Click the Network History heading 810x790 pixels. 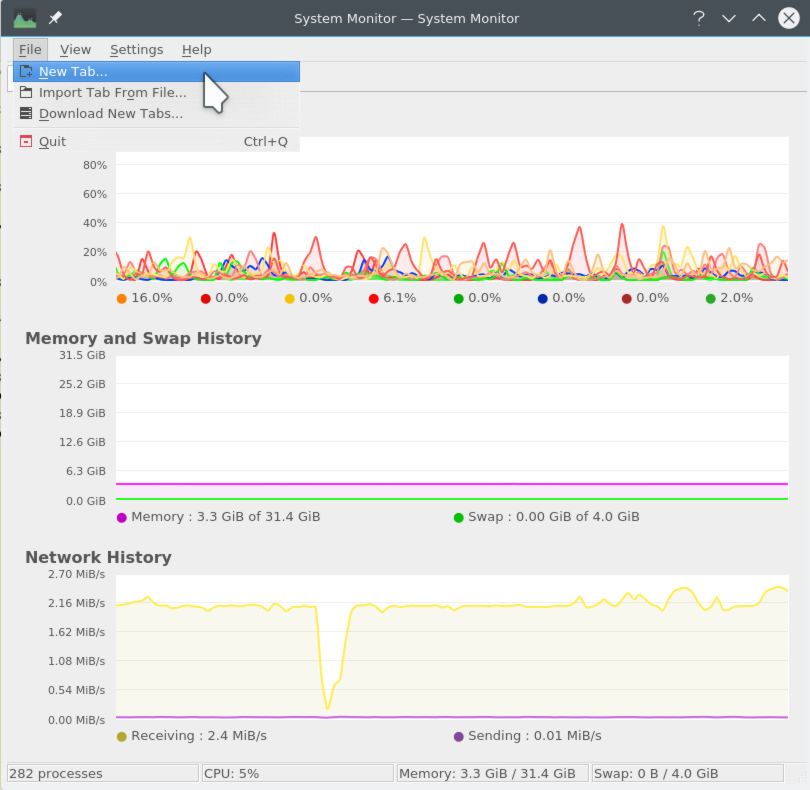pos(99,557)
